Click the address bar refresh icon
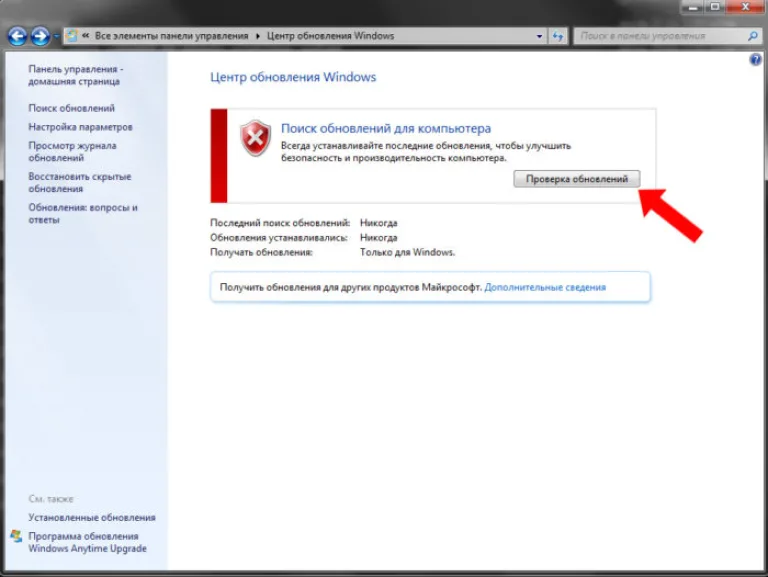This screenshot has width=768, height=577. [x=557, y=36]
